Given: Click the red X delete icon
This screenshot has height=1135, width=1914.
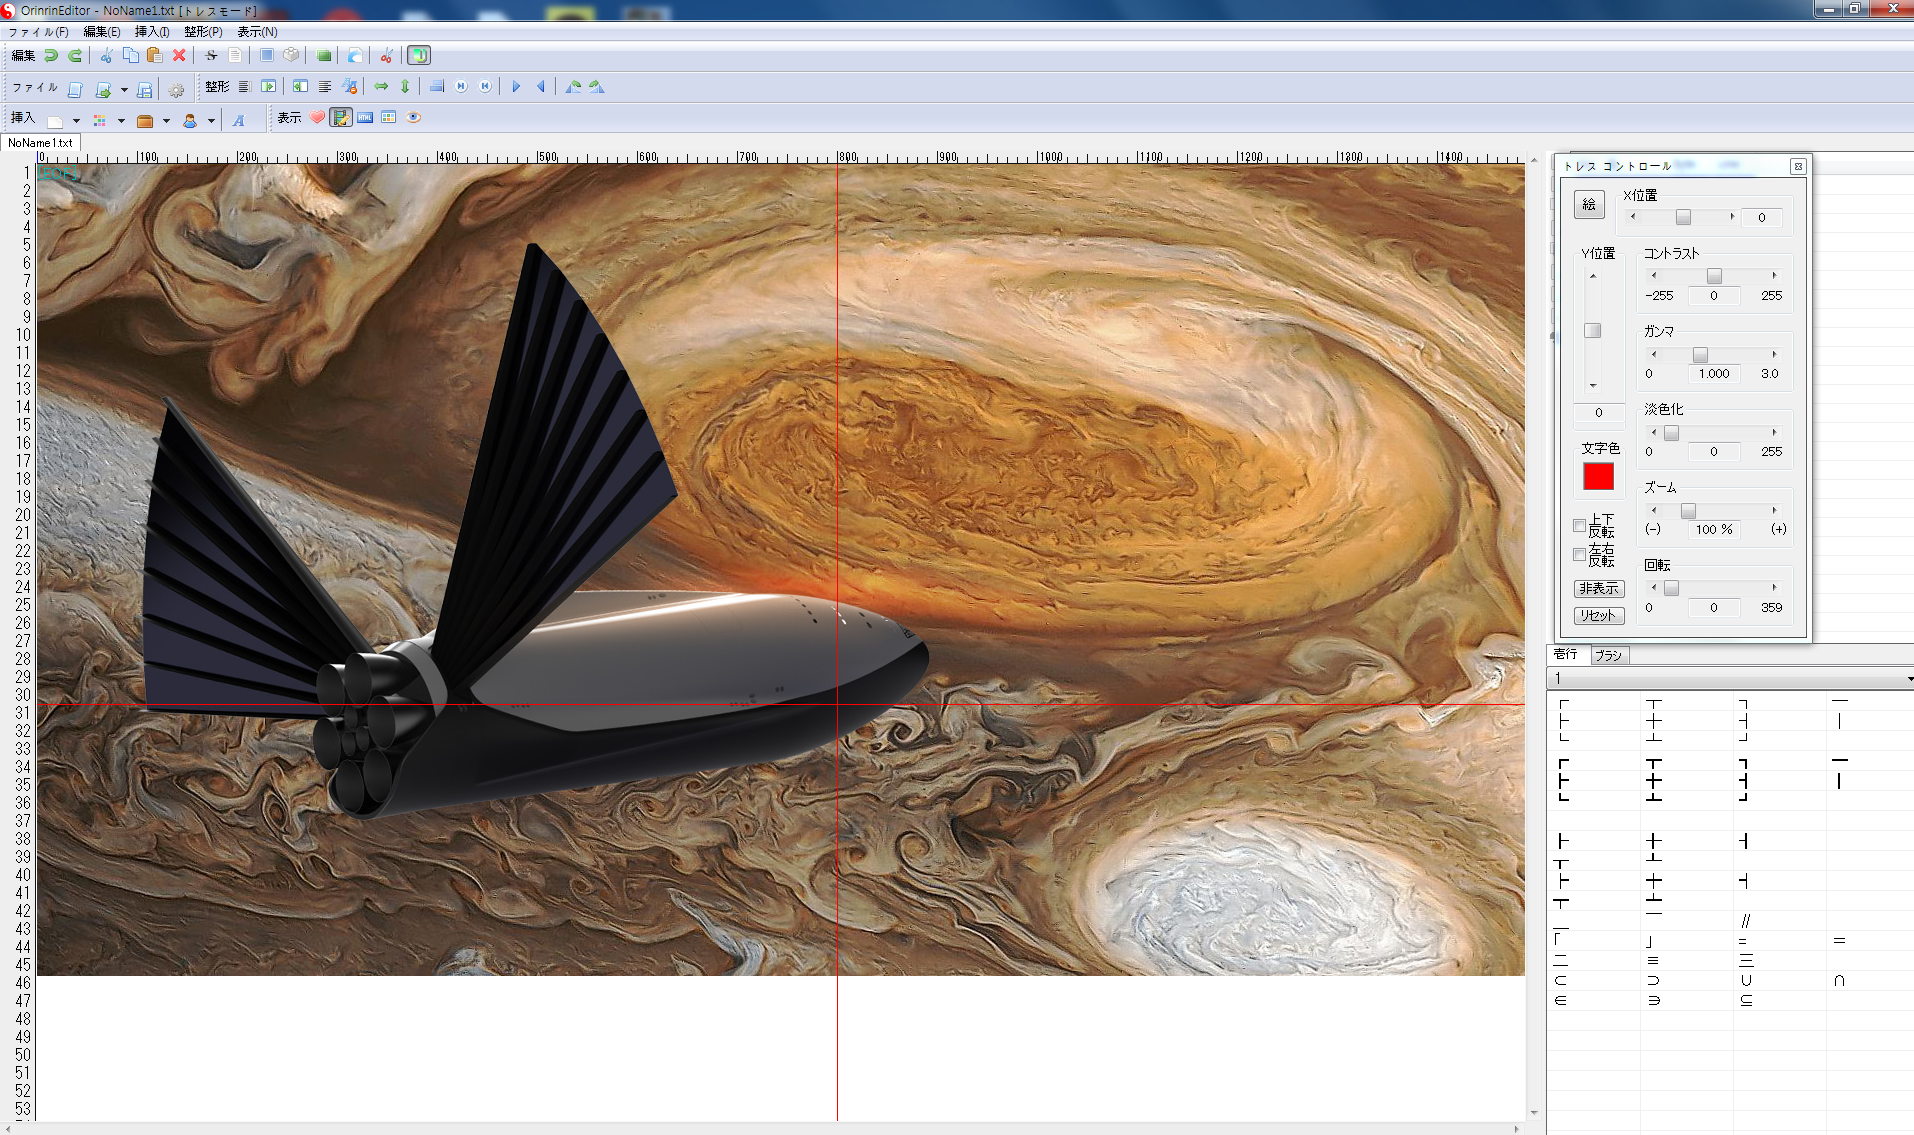Looking at the screenshot, I should pyautogui.click(x=179, y=56).
